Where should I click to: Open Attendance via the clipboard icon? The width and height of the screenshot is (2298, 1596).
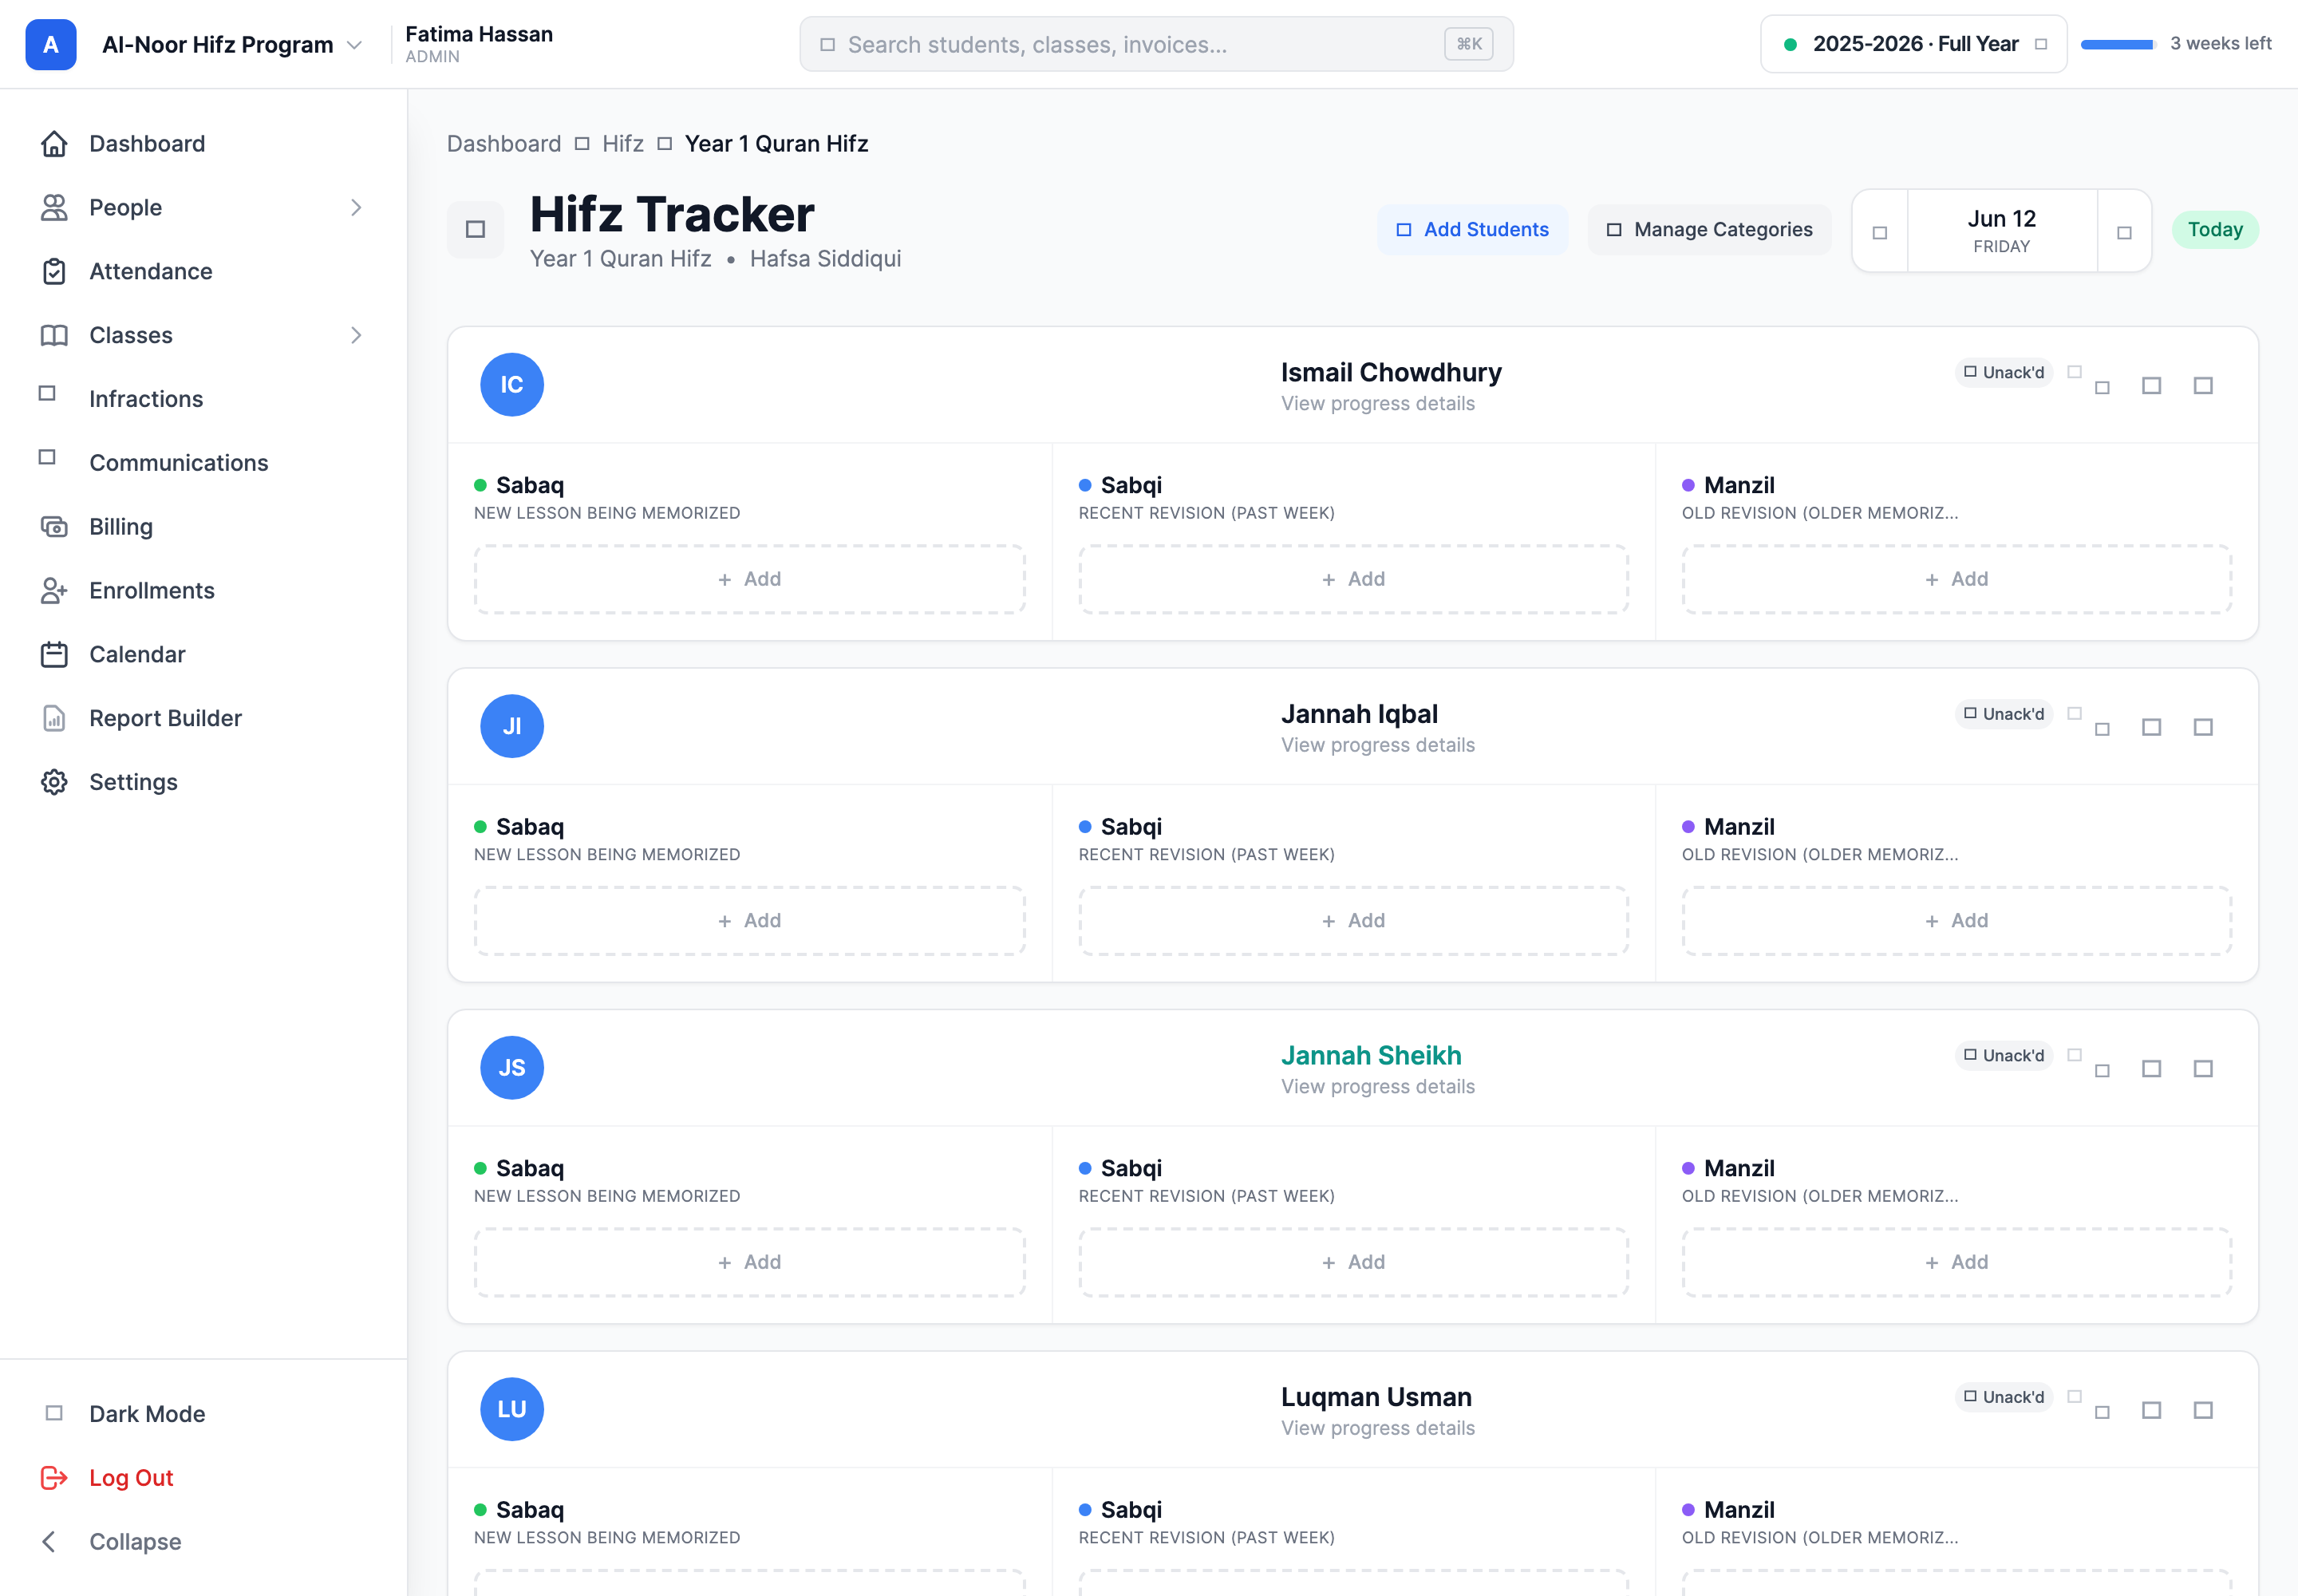[x=54, y=271]
